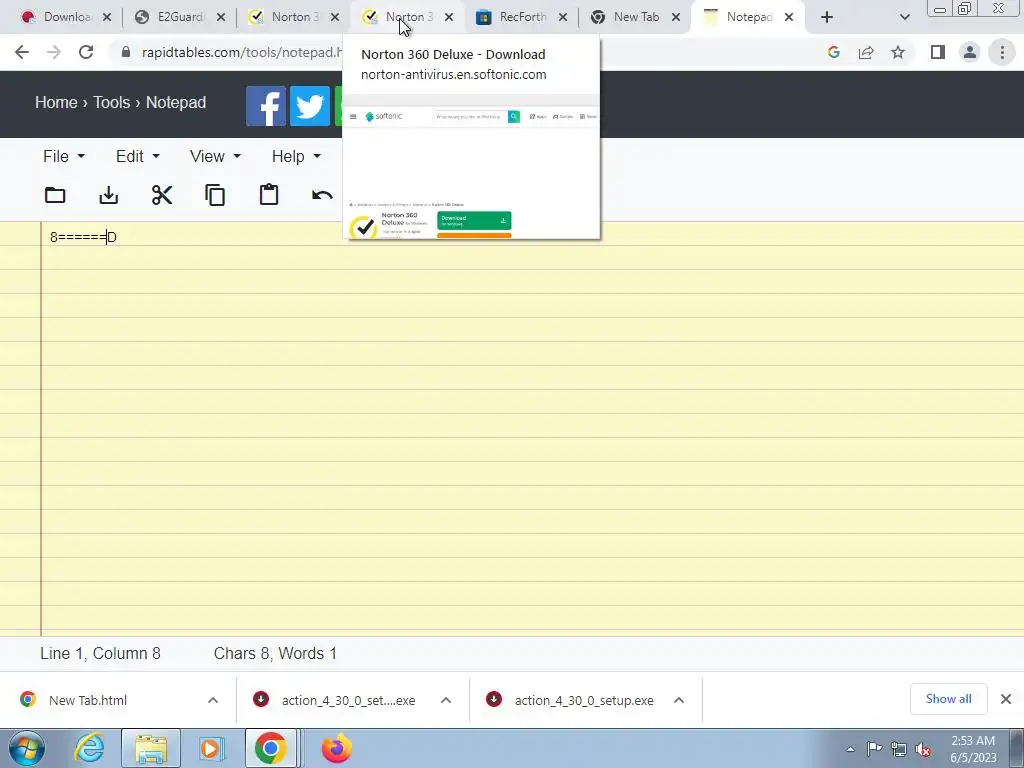The height and width of the screenshot is (768, 1024).
Task: Launch Firefox from the taskbar
Action: click(x=336, y=748)
